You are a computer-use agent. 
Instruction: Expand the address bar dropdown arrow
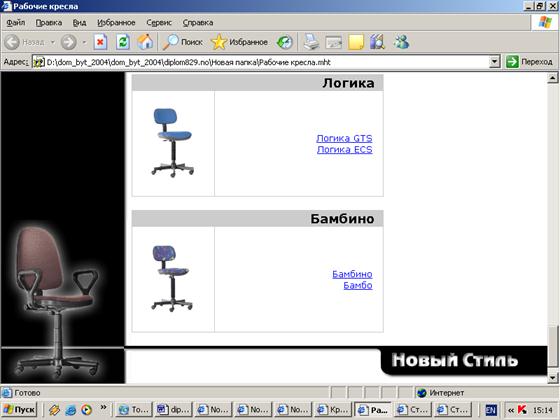point(494,62)
